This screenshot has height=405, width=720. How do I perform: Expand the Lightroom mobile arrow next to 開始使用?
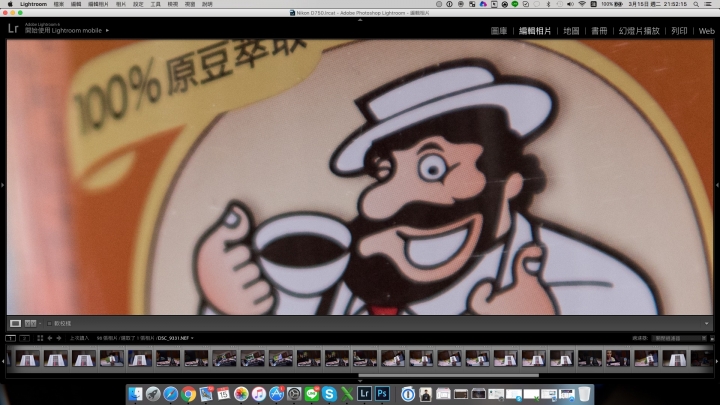click(x=107, y=30)
